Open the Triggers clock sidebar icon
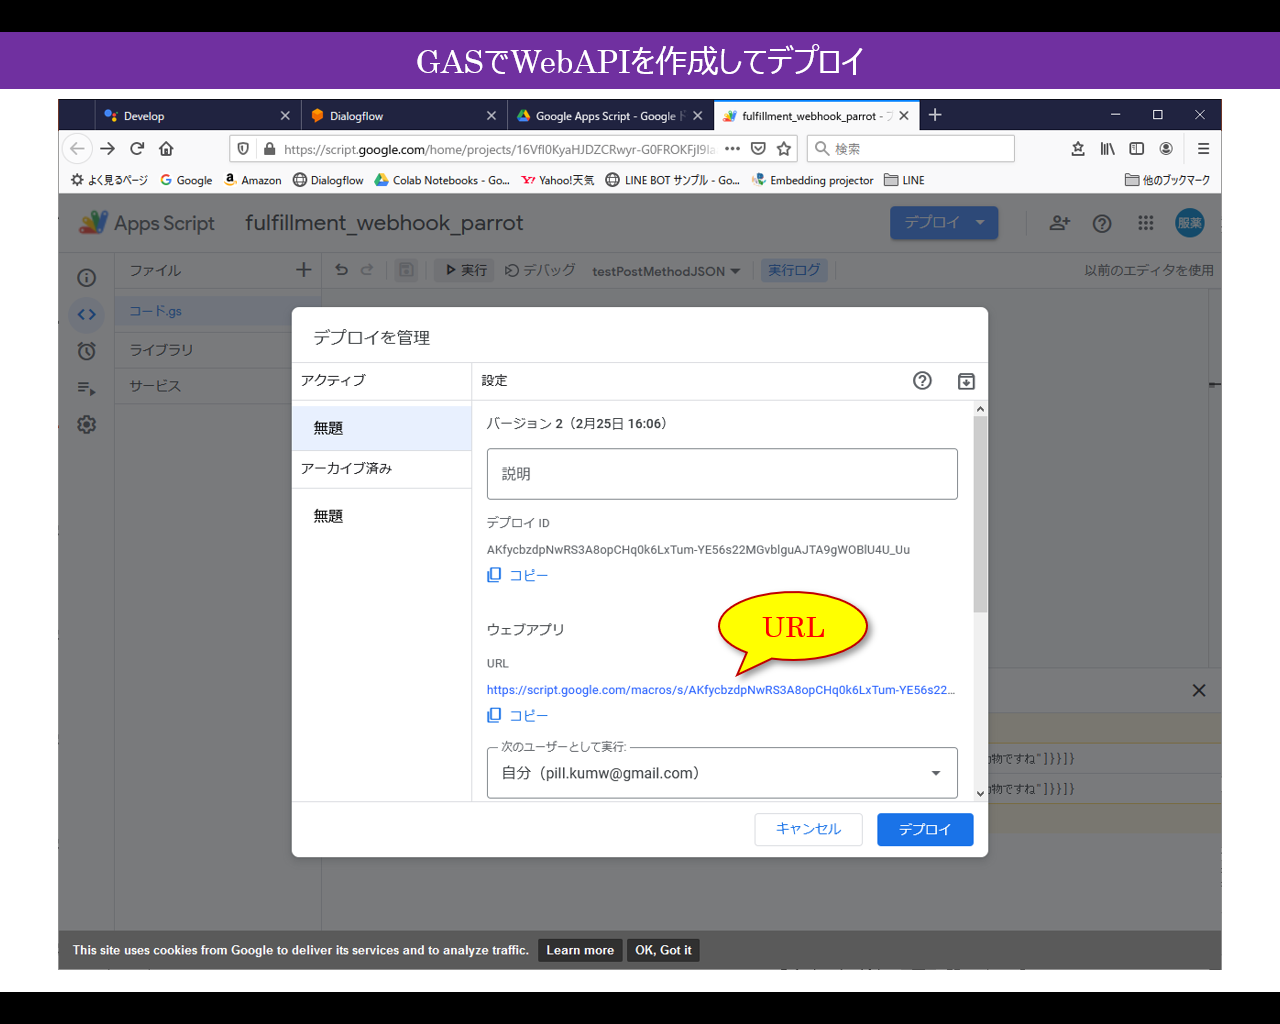Screen dimensions: 1280x1024 click(87, 351)
